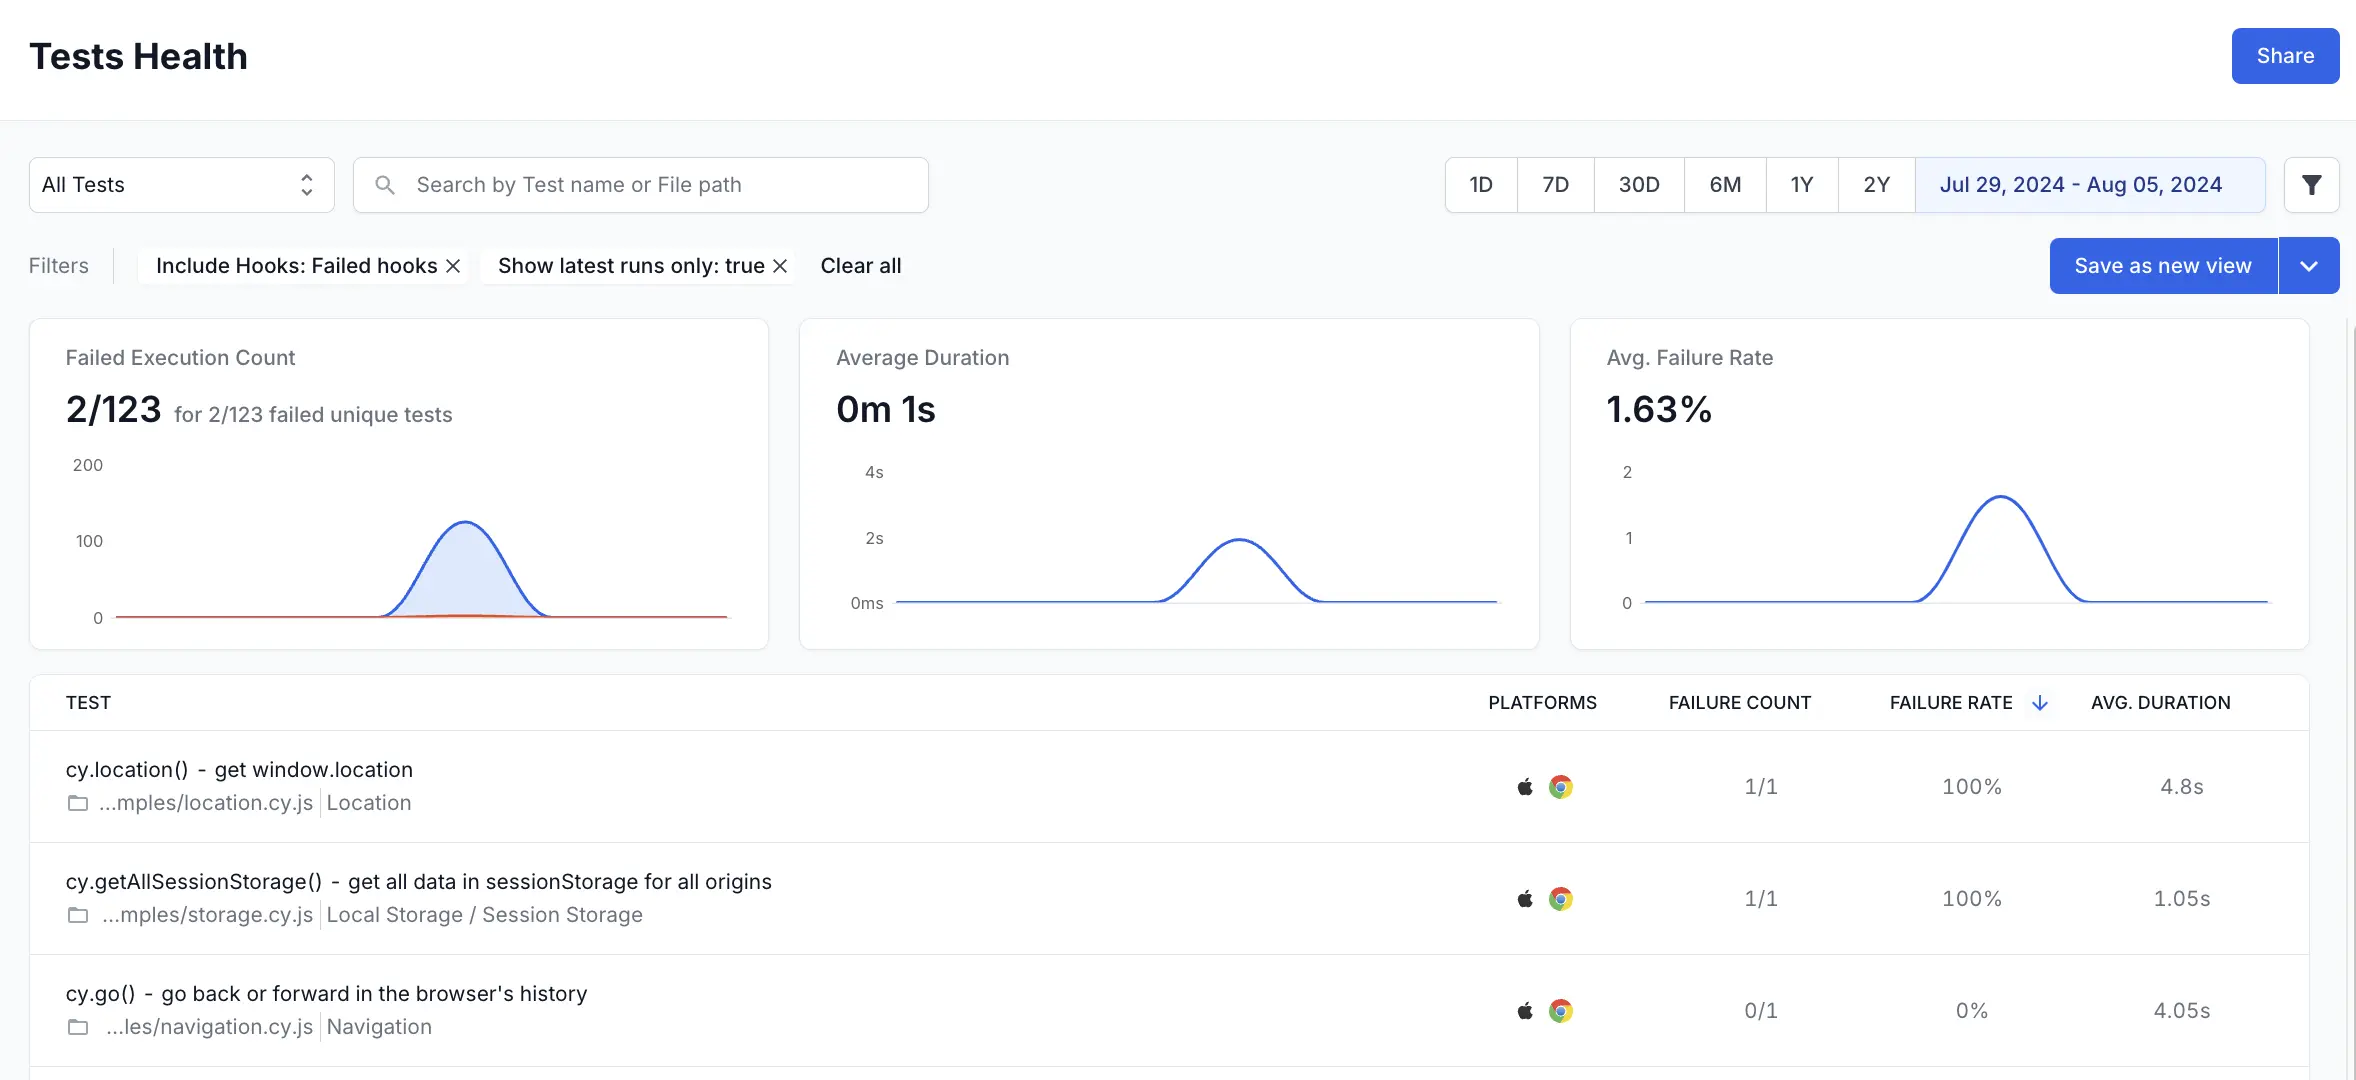Click the Chrome browser icon on cy.go row

pos(1563,1010)
